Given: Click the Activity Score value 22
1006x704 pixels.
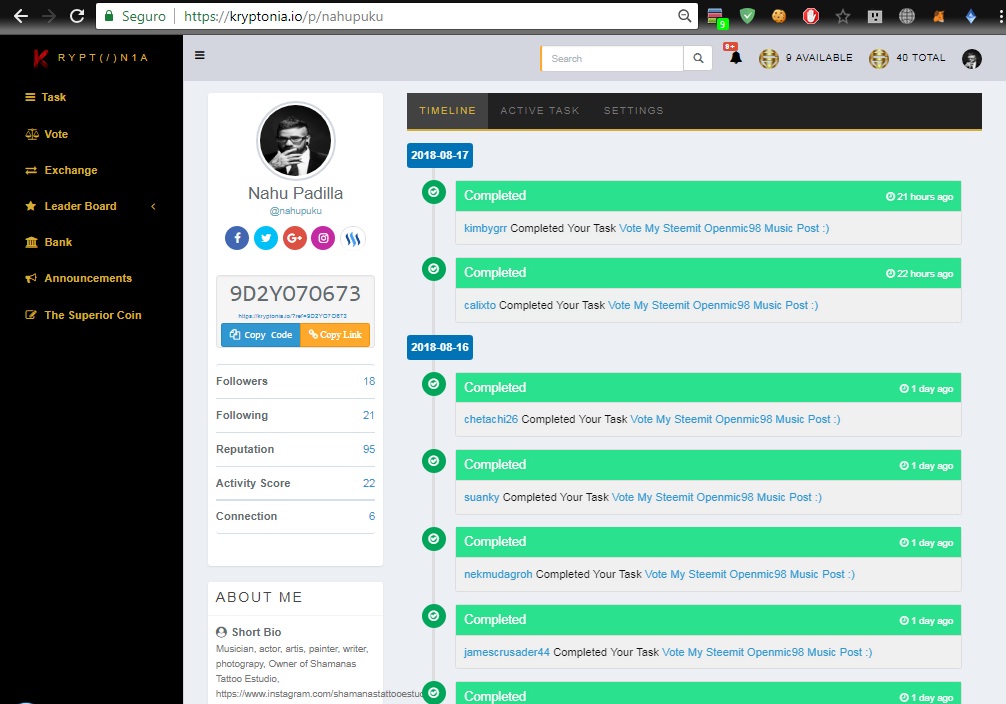Looking at the screenshot, I should tap(369, 483).
